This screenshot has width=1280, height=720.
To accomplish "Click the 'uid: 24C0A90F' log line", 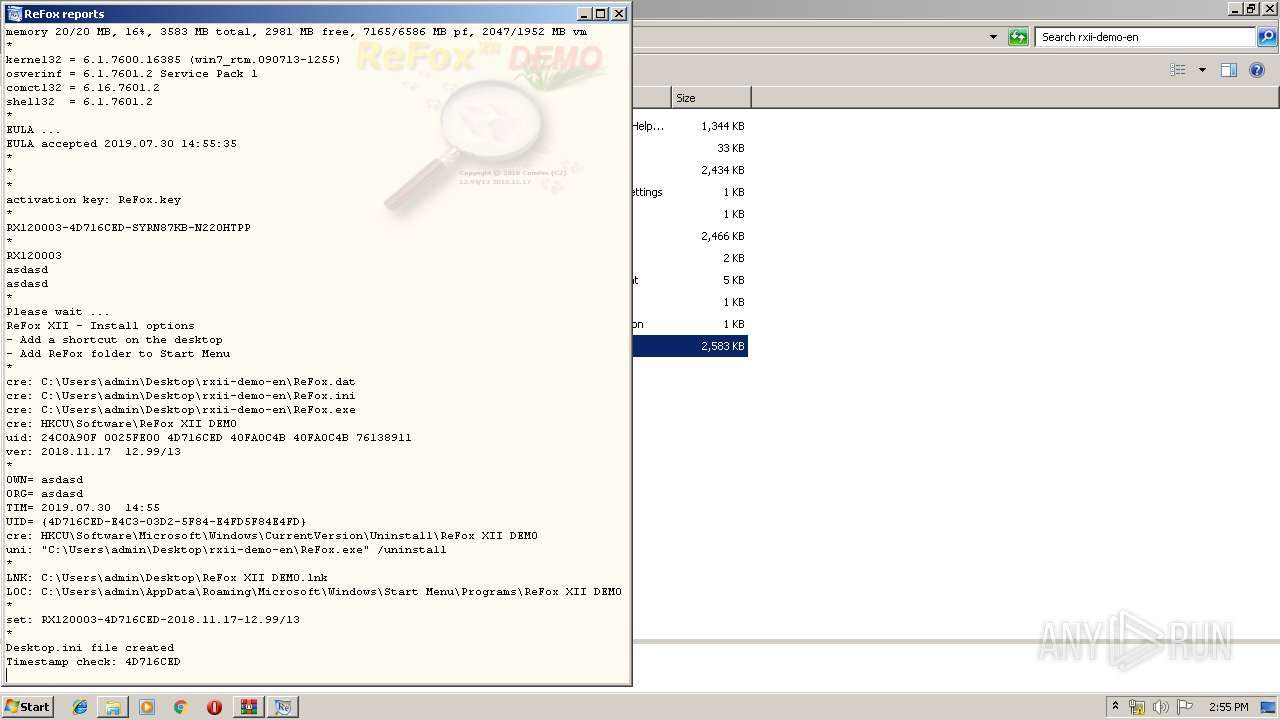I will click(209, 438).
